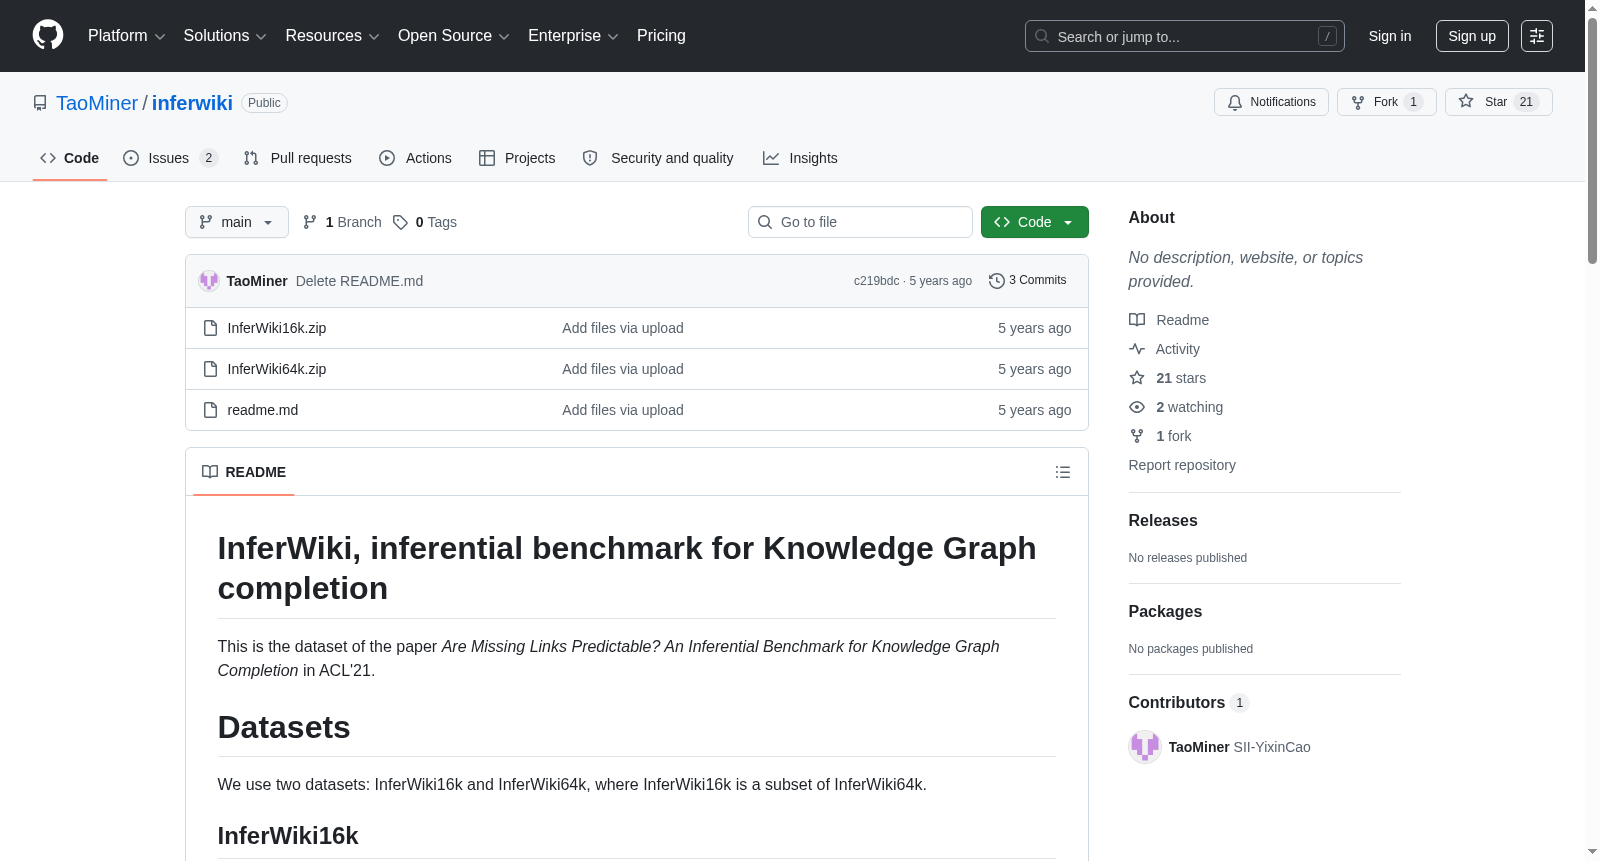Fork the repository
Image resolution: width=1600 pixels, height=861 pixels.
[1387, 102]
